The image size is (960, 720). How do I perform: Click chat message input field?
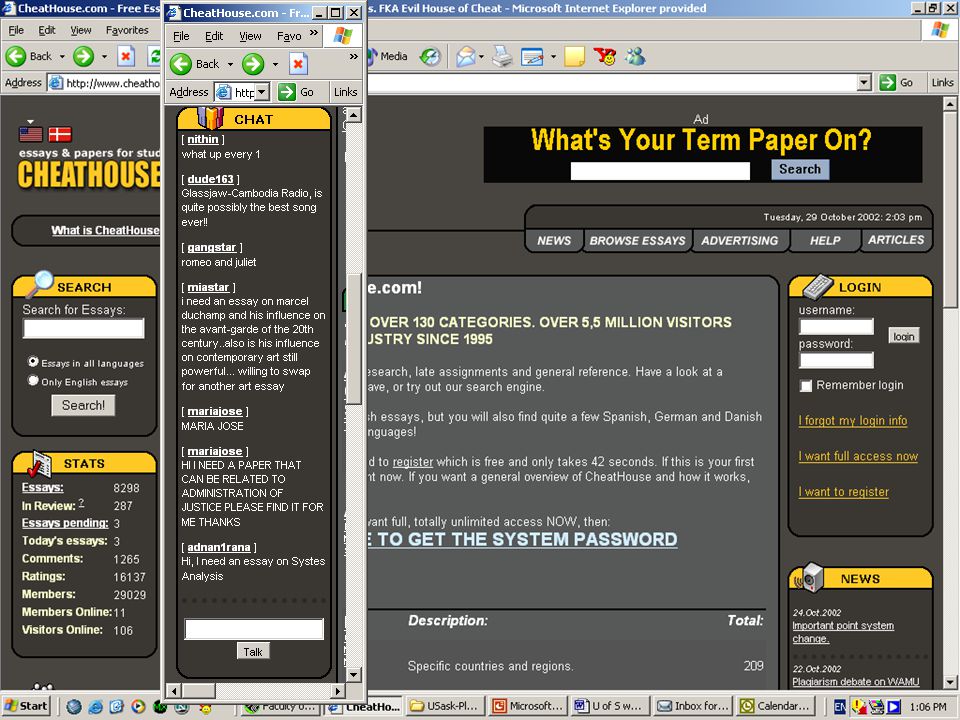click(254, 629)
